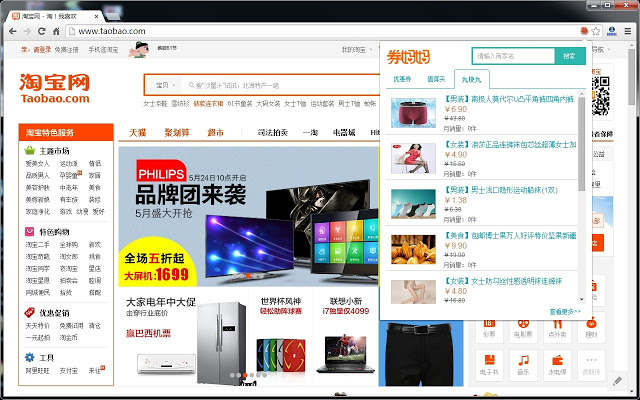Reload the page with refresh icon
640x400 pixels.
coord(41,31)
